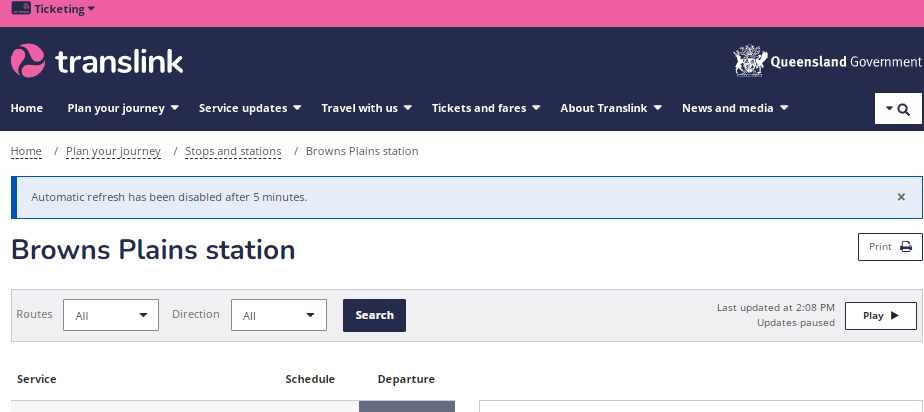Click the Stops and stations breadcrumb link
This screenshot has height=412, width=924.
pos(233,152)
